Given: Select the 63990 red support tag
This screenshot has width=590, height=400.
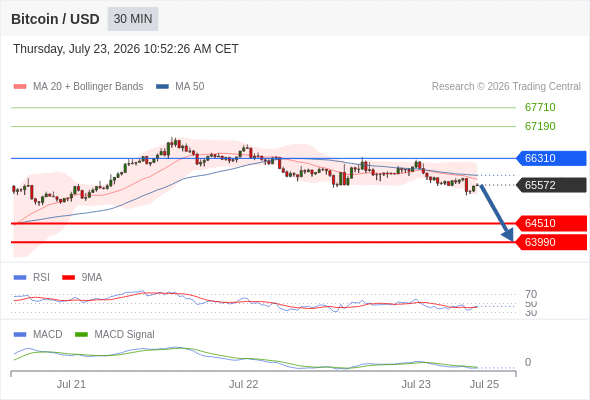Looking at the screenshot, I should [x=551, y=242].
